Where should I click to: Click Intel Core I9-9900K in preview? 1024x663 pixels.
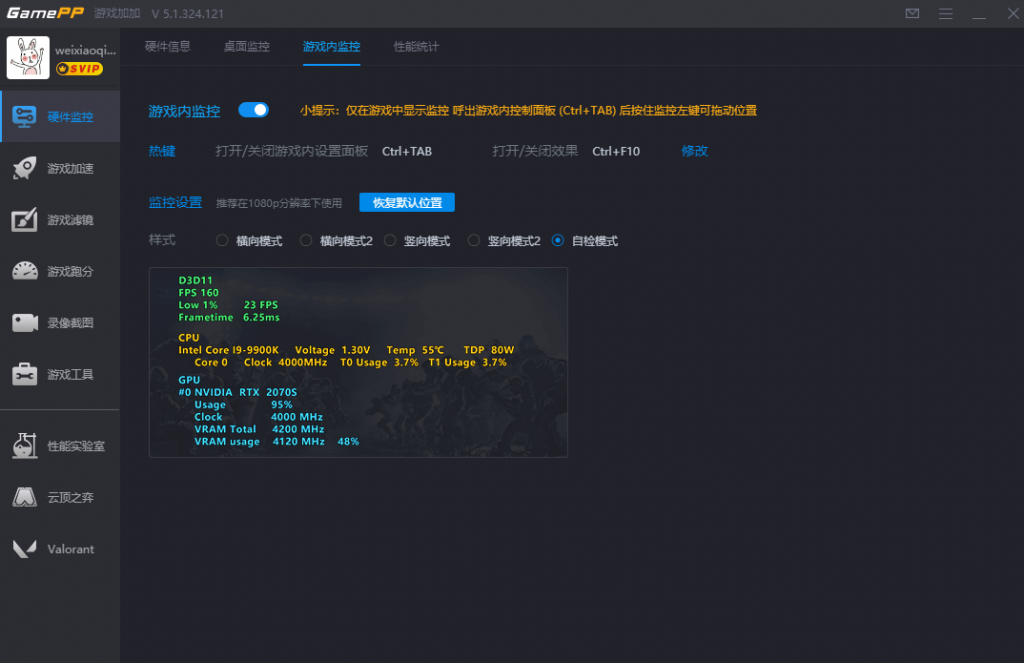point(229,350)
